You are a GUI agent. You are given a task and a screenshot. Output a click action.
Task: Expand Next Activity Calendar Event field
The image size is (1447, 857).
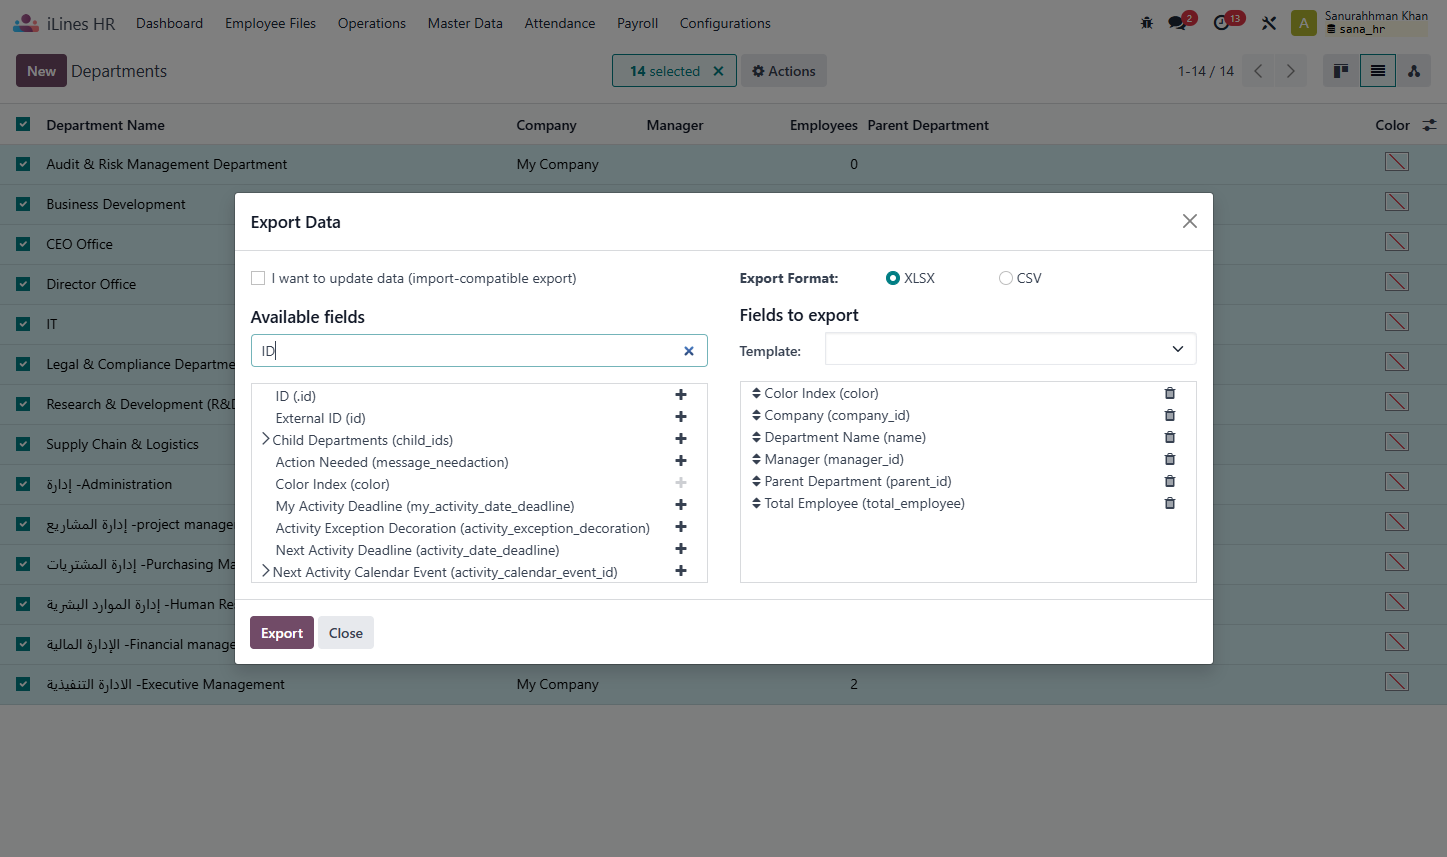[x=265, y=571]
